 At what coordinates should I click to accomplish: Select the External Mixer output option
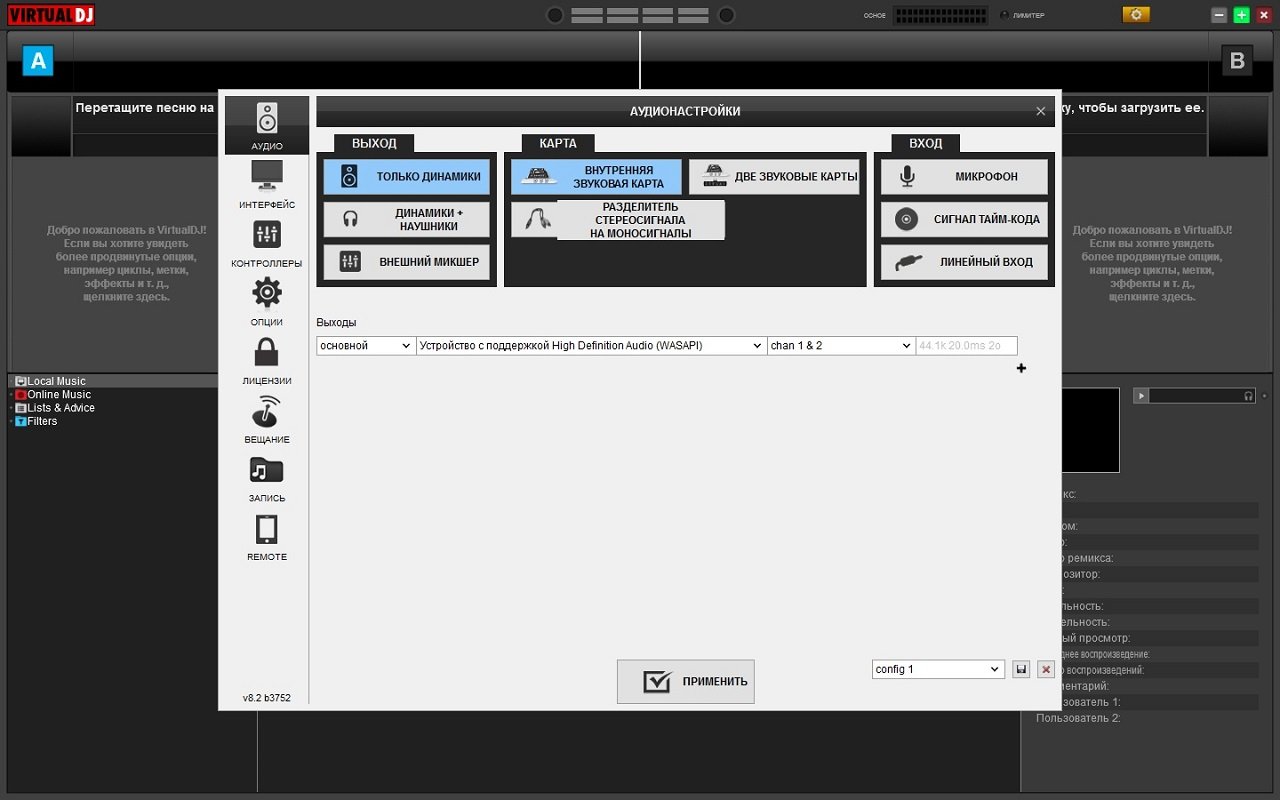(407, 262)
